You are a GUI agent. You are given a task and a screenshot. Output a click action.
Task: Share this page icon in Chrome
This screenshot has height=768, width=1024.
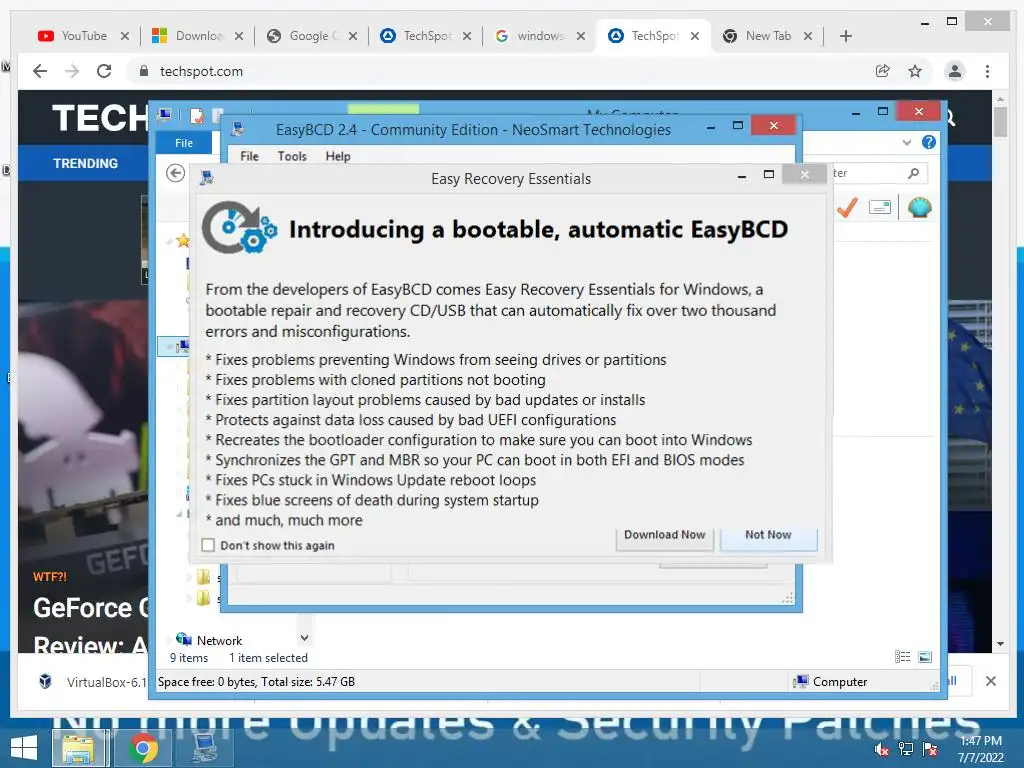coord(882,71)
